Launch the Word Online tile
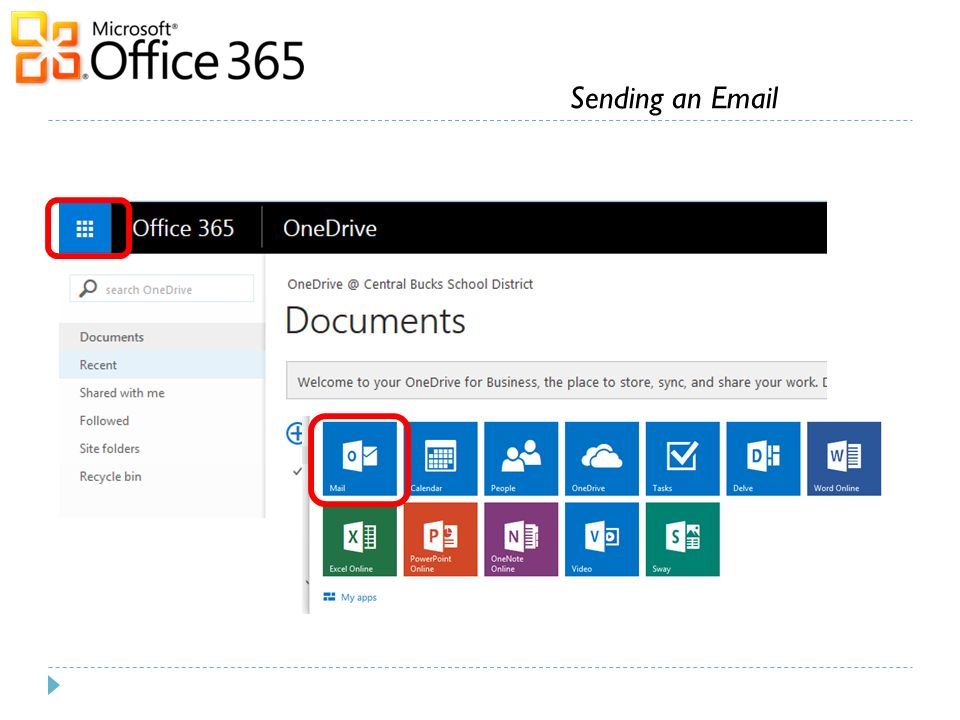The width and height of the screenshot is (960, 720). [844, 459]
